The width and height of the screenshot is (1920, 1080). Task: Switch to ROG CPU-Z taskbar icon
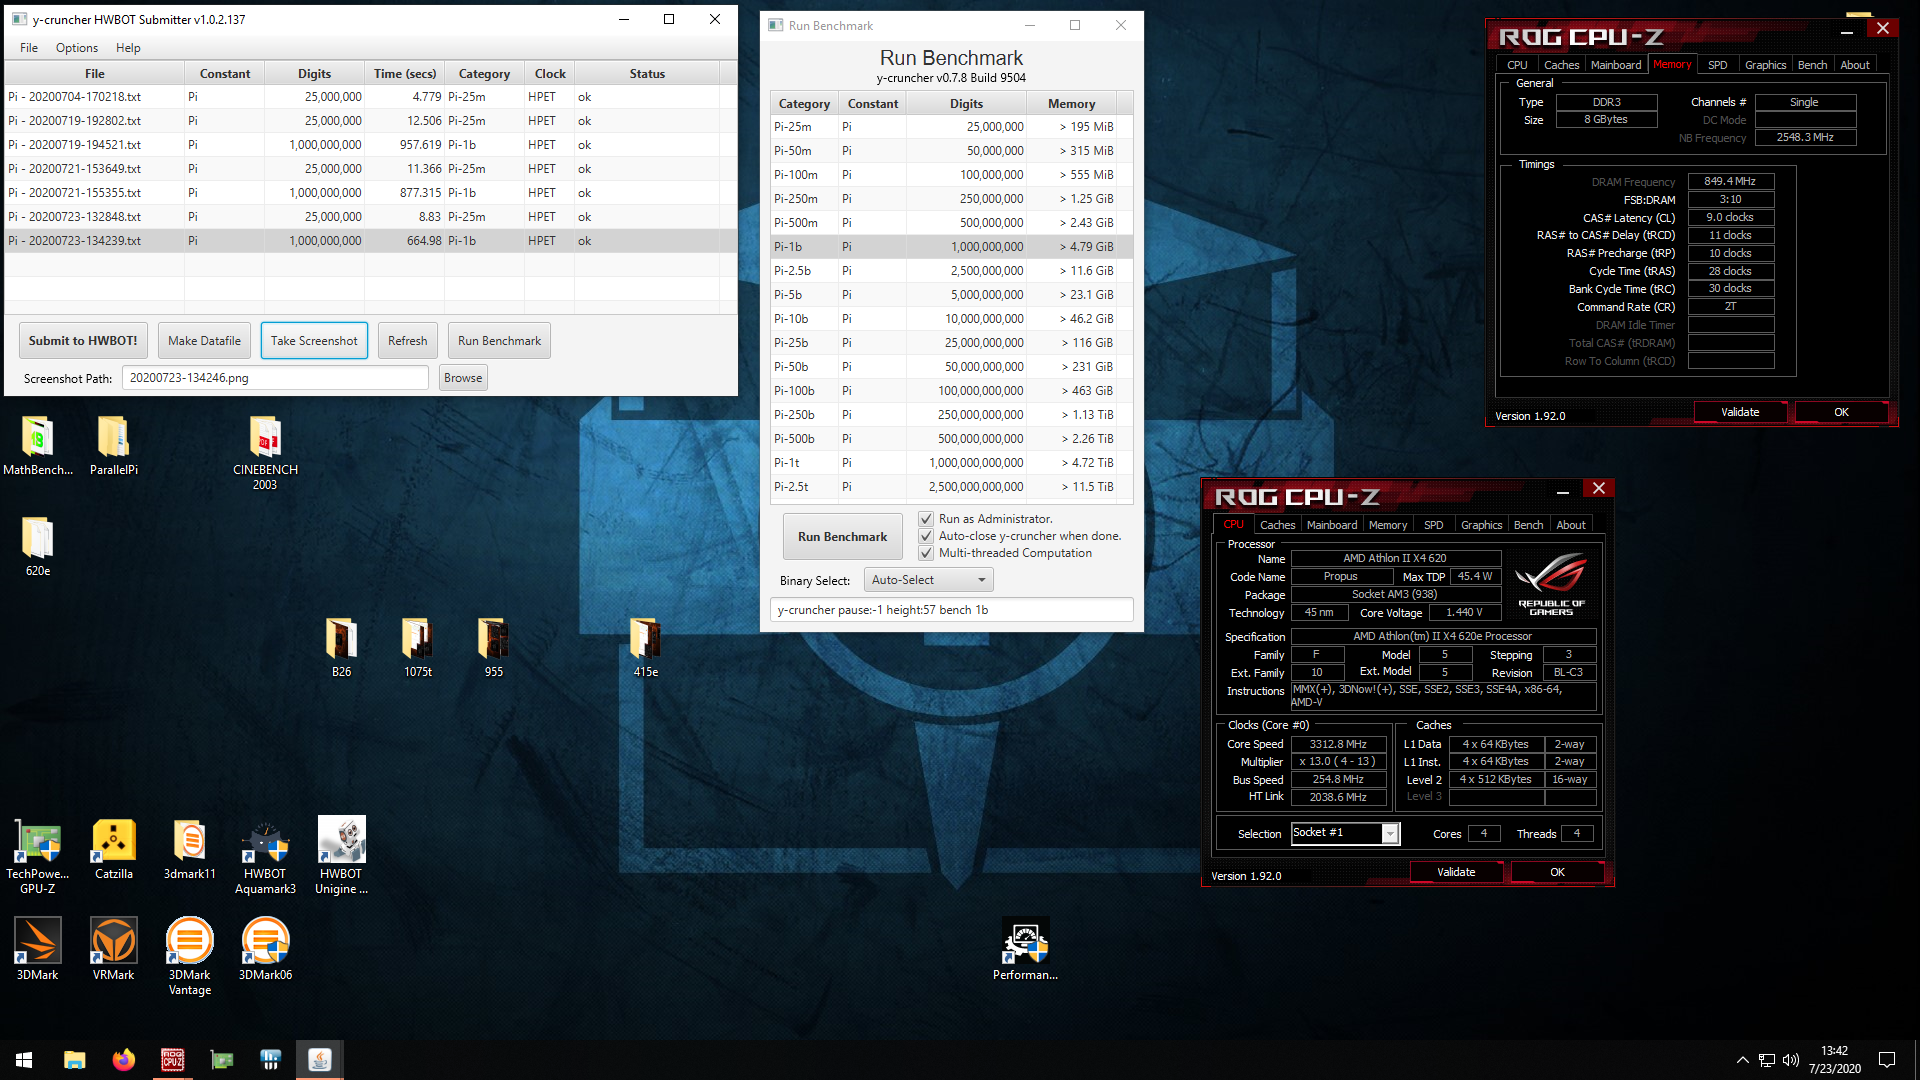coord(172,1060)
